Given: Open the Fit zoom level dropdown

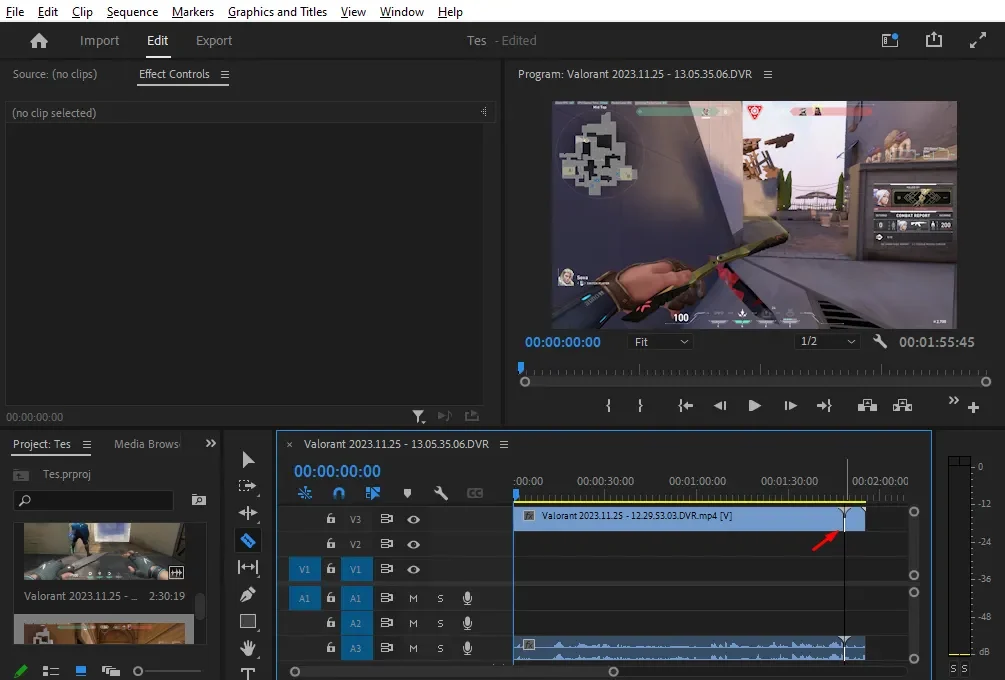Looking at the screenshot, I should click(x=660, y=342).
